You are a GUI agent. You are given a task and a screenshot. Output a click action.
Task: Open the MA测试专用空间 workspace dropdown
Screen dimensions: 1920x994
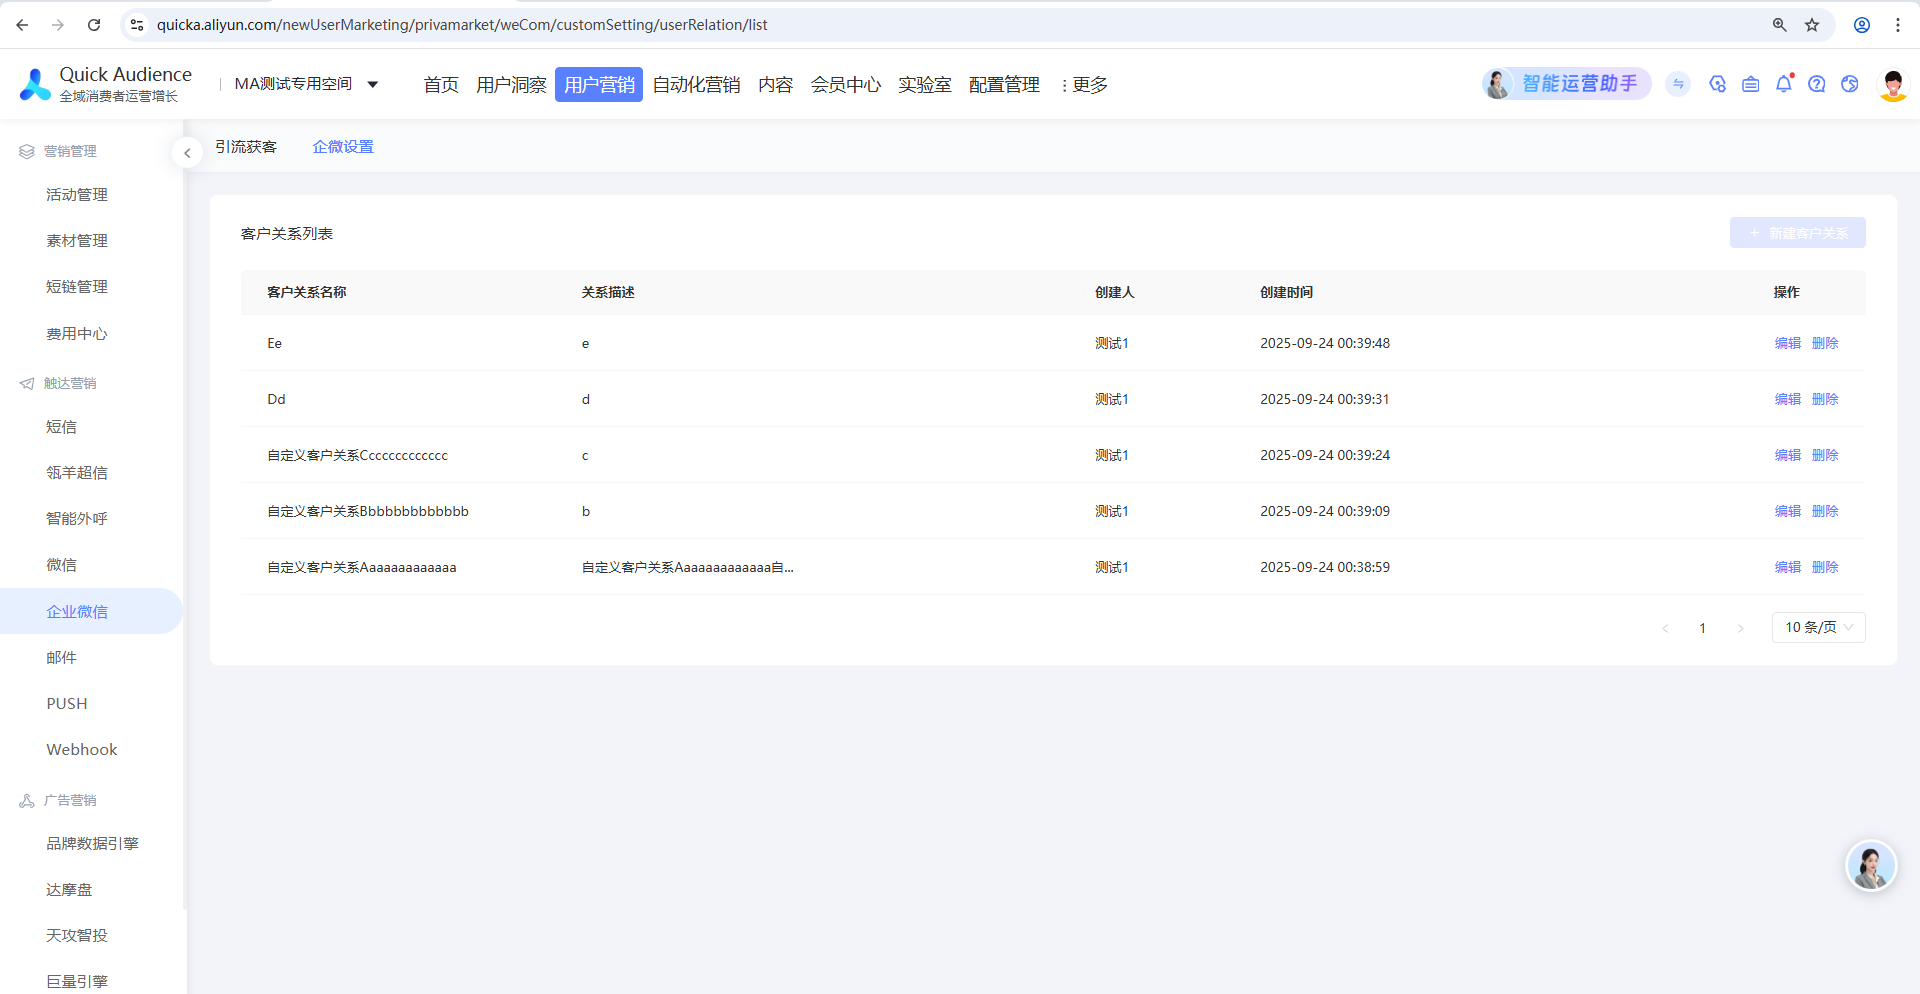tap(306, 84)
